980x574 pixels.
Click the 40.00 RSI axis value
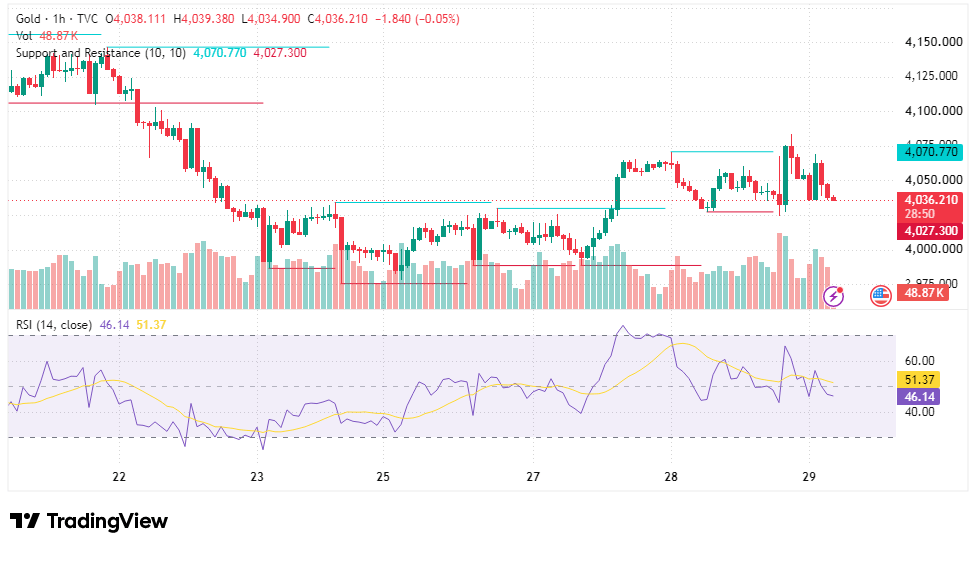coord(919,411)
